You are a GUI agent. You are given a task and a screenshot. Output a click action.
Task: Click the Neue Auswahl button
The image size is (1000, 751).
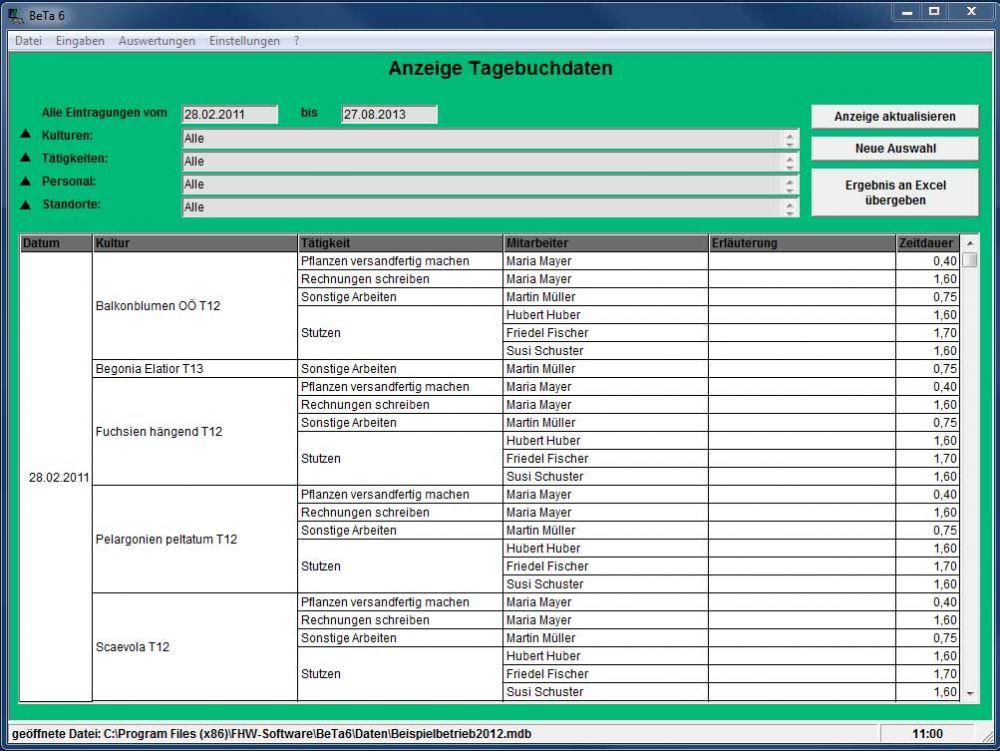pos(894,148)
